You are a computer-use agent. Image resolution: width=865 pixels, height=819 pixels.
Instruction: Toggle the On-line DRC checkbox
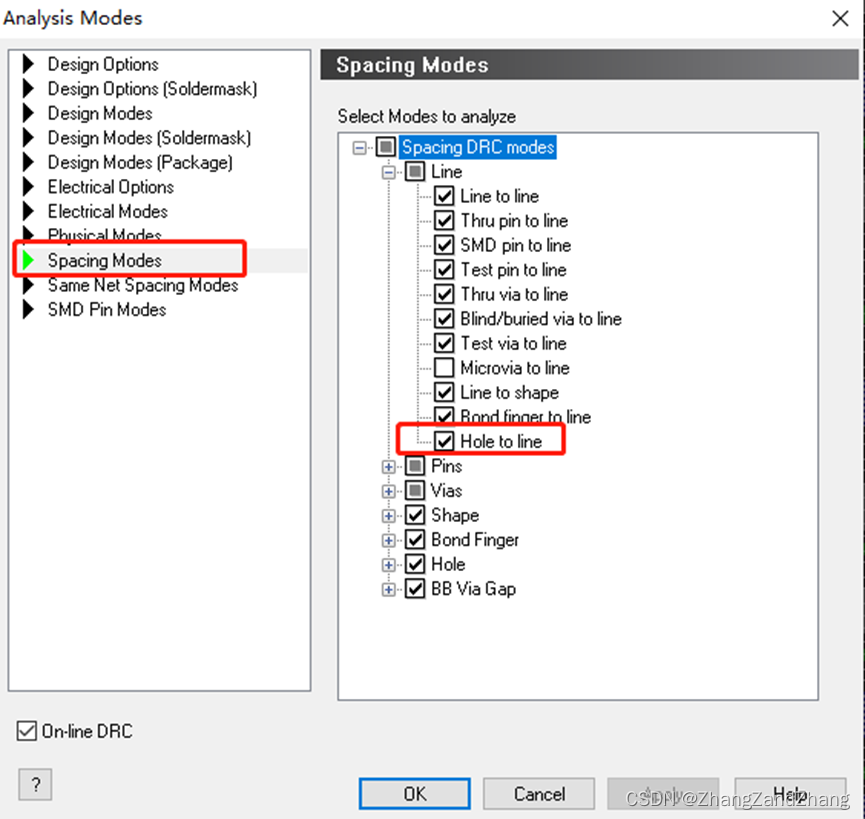pos(27,732)
